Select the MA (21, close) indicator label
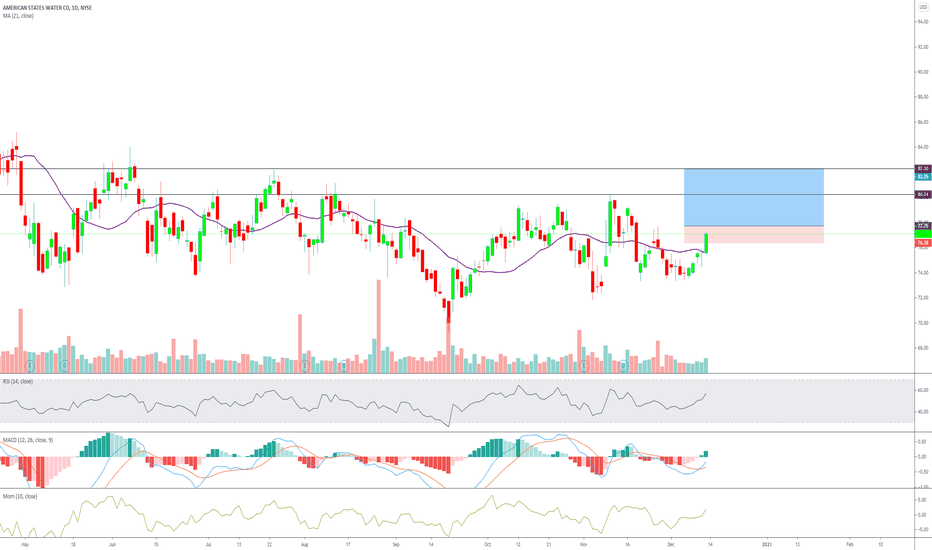The width and height of the screenshot is (932, 550). 18,16
